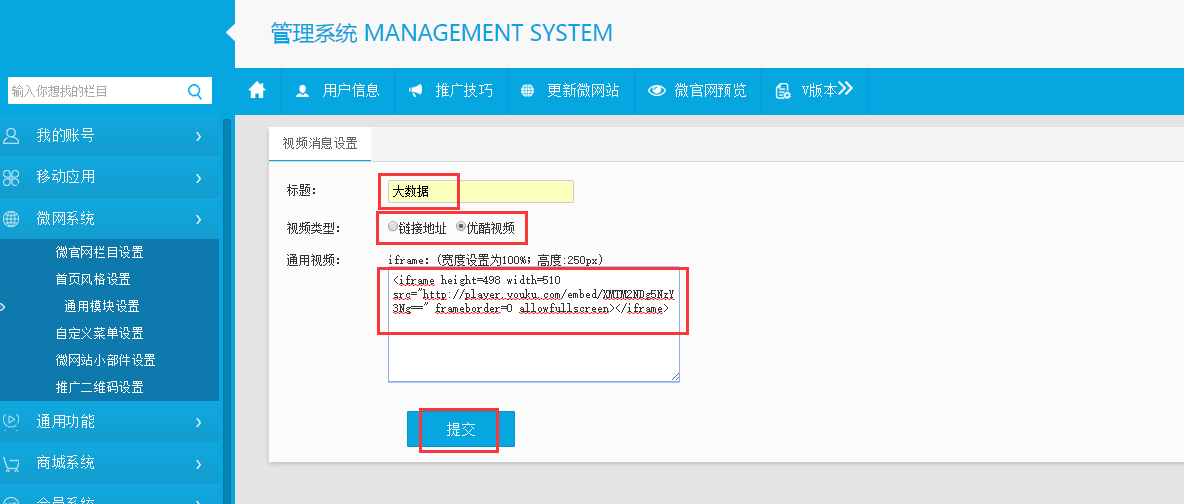1184x504 pixels.
Task: Click the 商城系统 shopping cart icon
Action: pyautogui.click(x=12, y=464)
